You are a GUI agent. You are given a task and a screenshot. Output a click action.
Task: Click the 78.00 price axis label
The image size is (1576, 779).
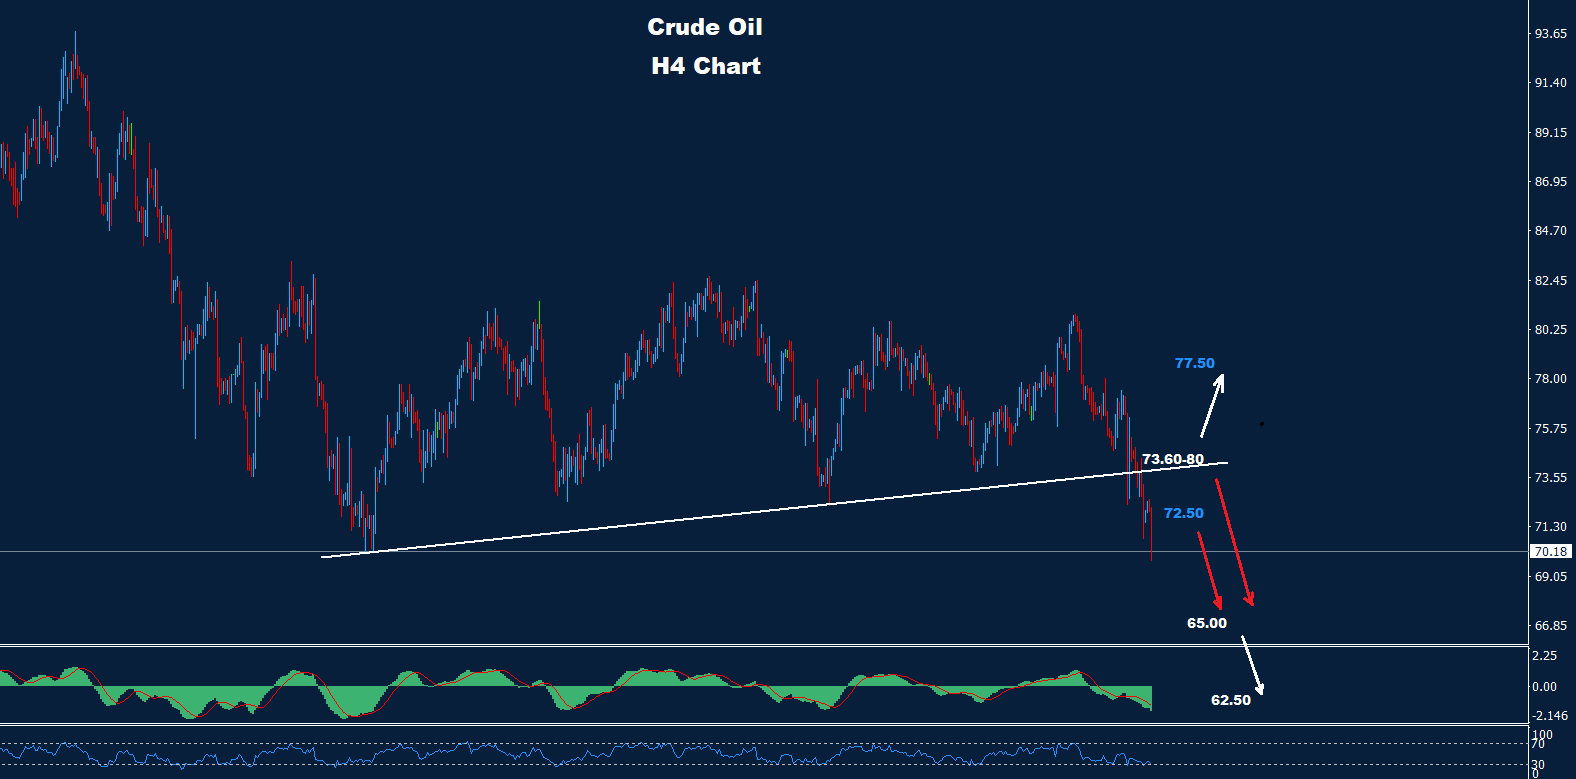click(1550, 379)
